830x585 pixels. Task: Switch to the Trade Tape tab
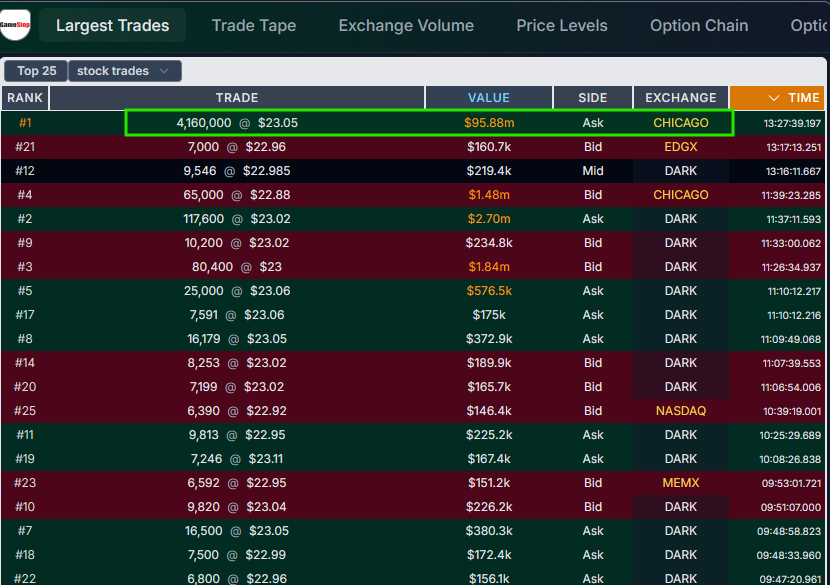tap(254, 25)
